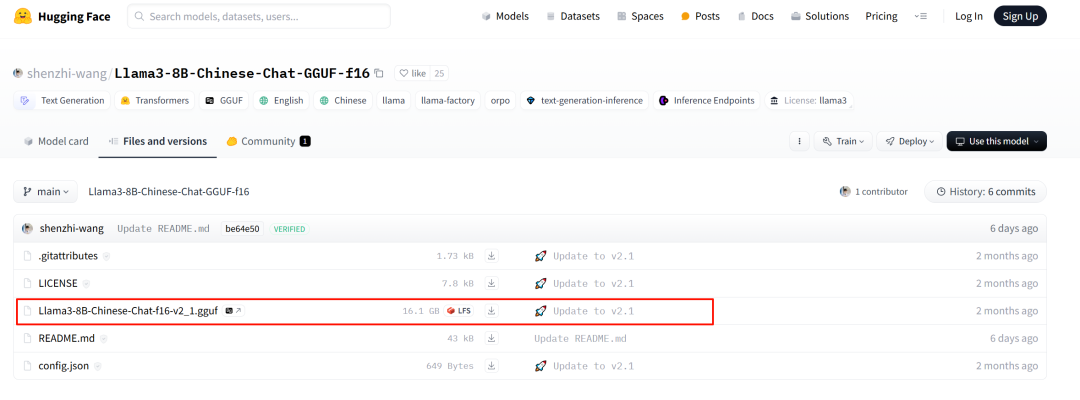Screen dimensions: 1080x400
Task: Select the llama tag
Action: 393,101
